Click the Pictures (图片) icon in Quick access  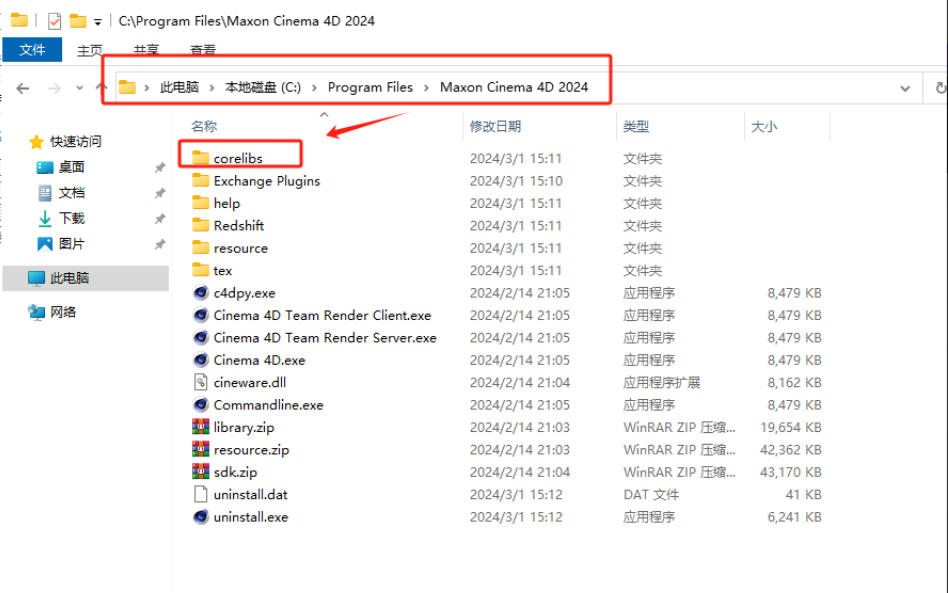(45, 244)
